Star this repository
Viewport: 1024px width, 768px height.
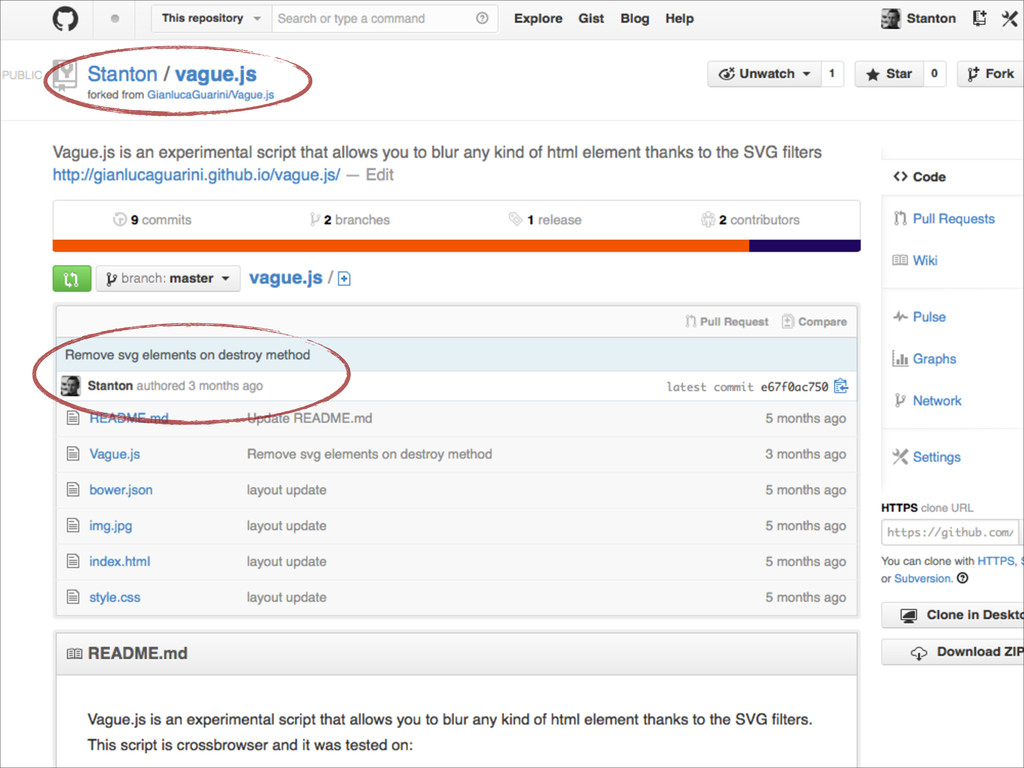tap(889, 74)
